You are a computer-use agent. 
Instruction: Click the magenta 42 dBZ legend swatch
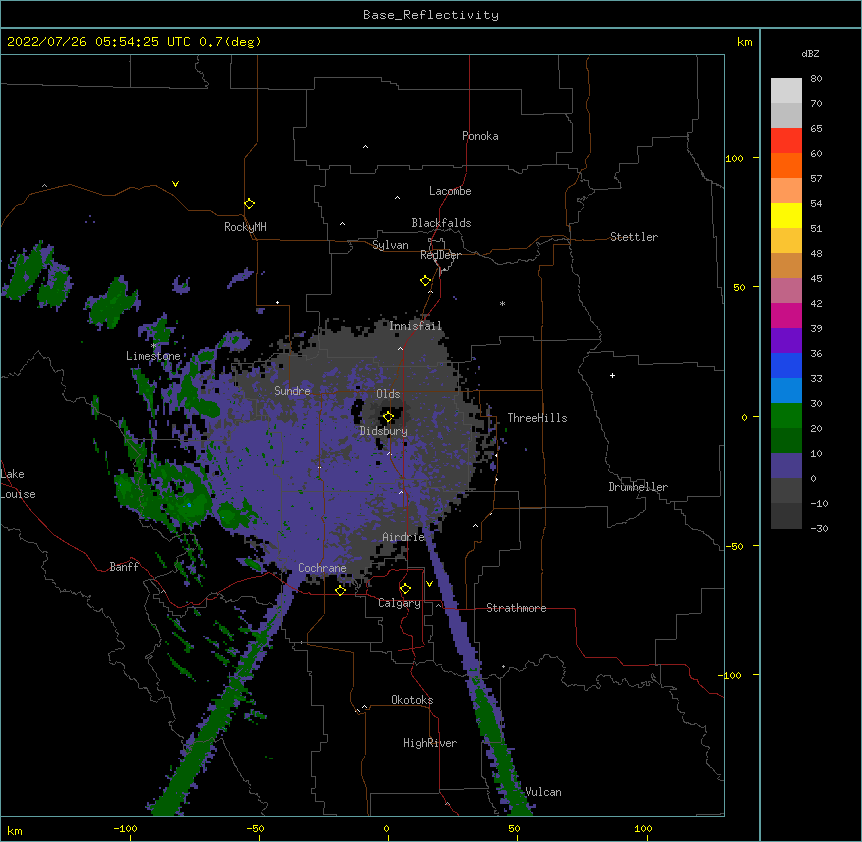click(786, 315)
